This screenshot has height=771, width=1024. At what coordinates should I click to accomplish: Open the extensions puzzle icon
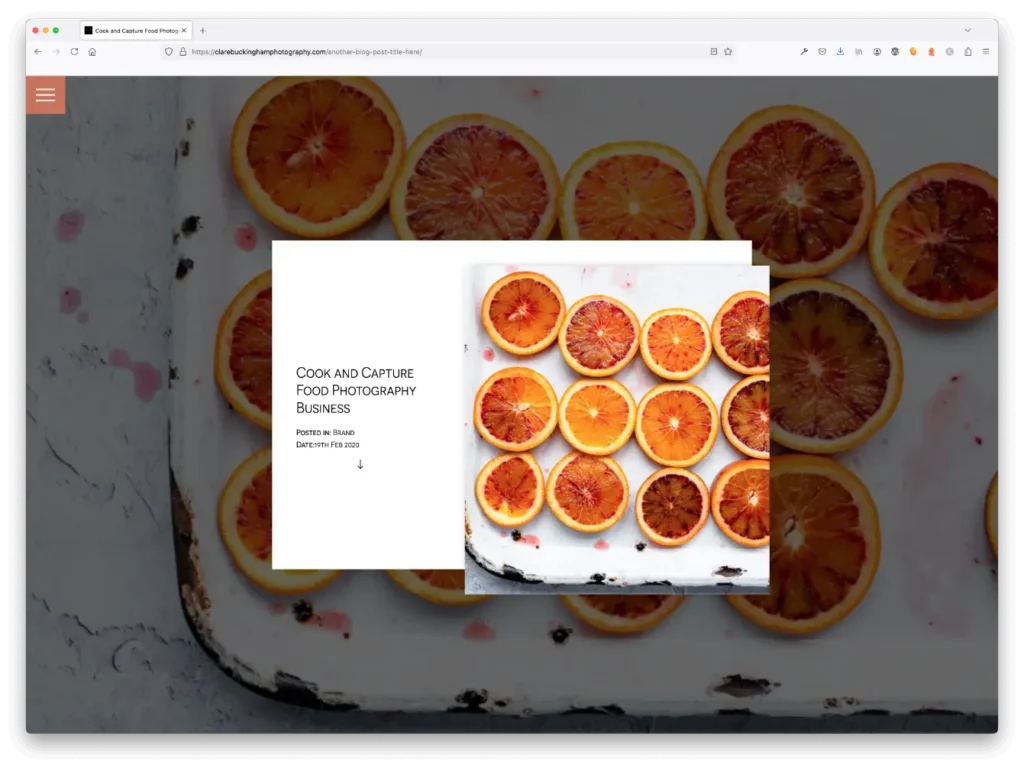(x=968, y=52)
